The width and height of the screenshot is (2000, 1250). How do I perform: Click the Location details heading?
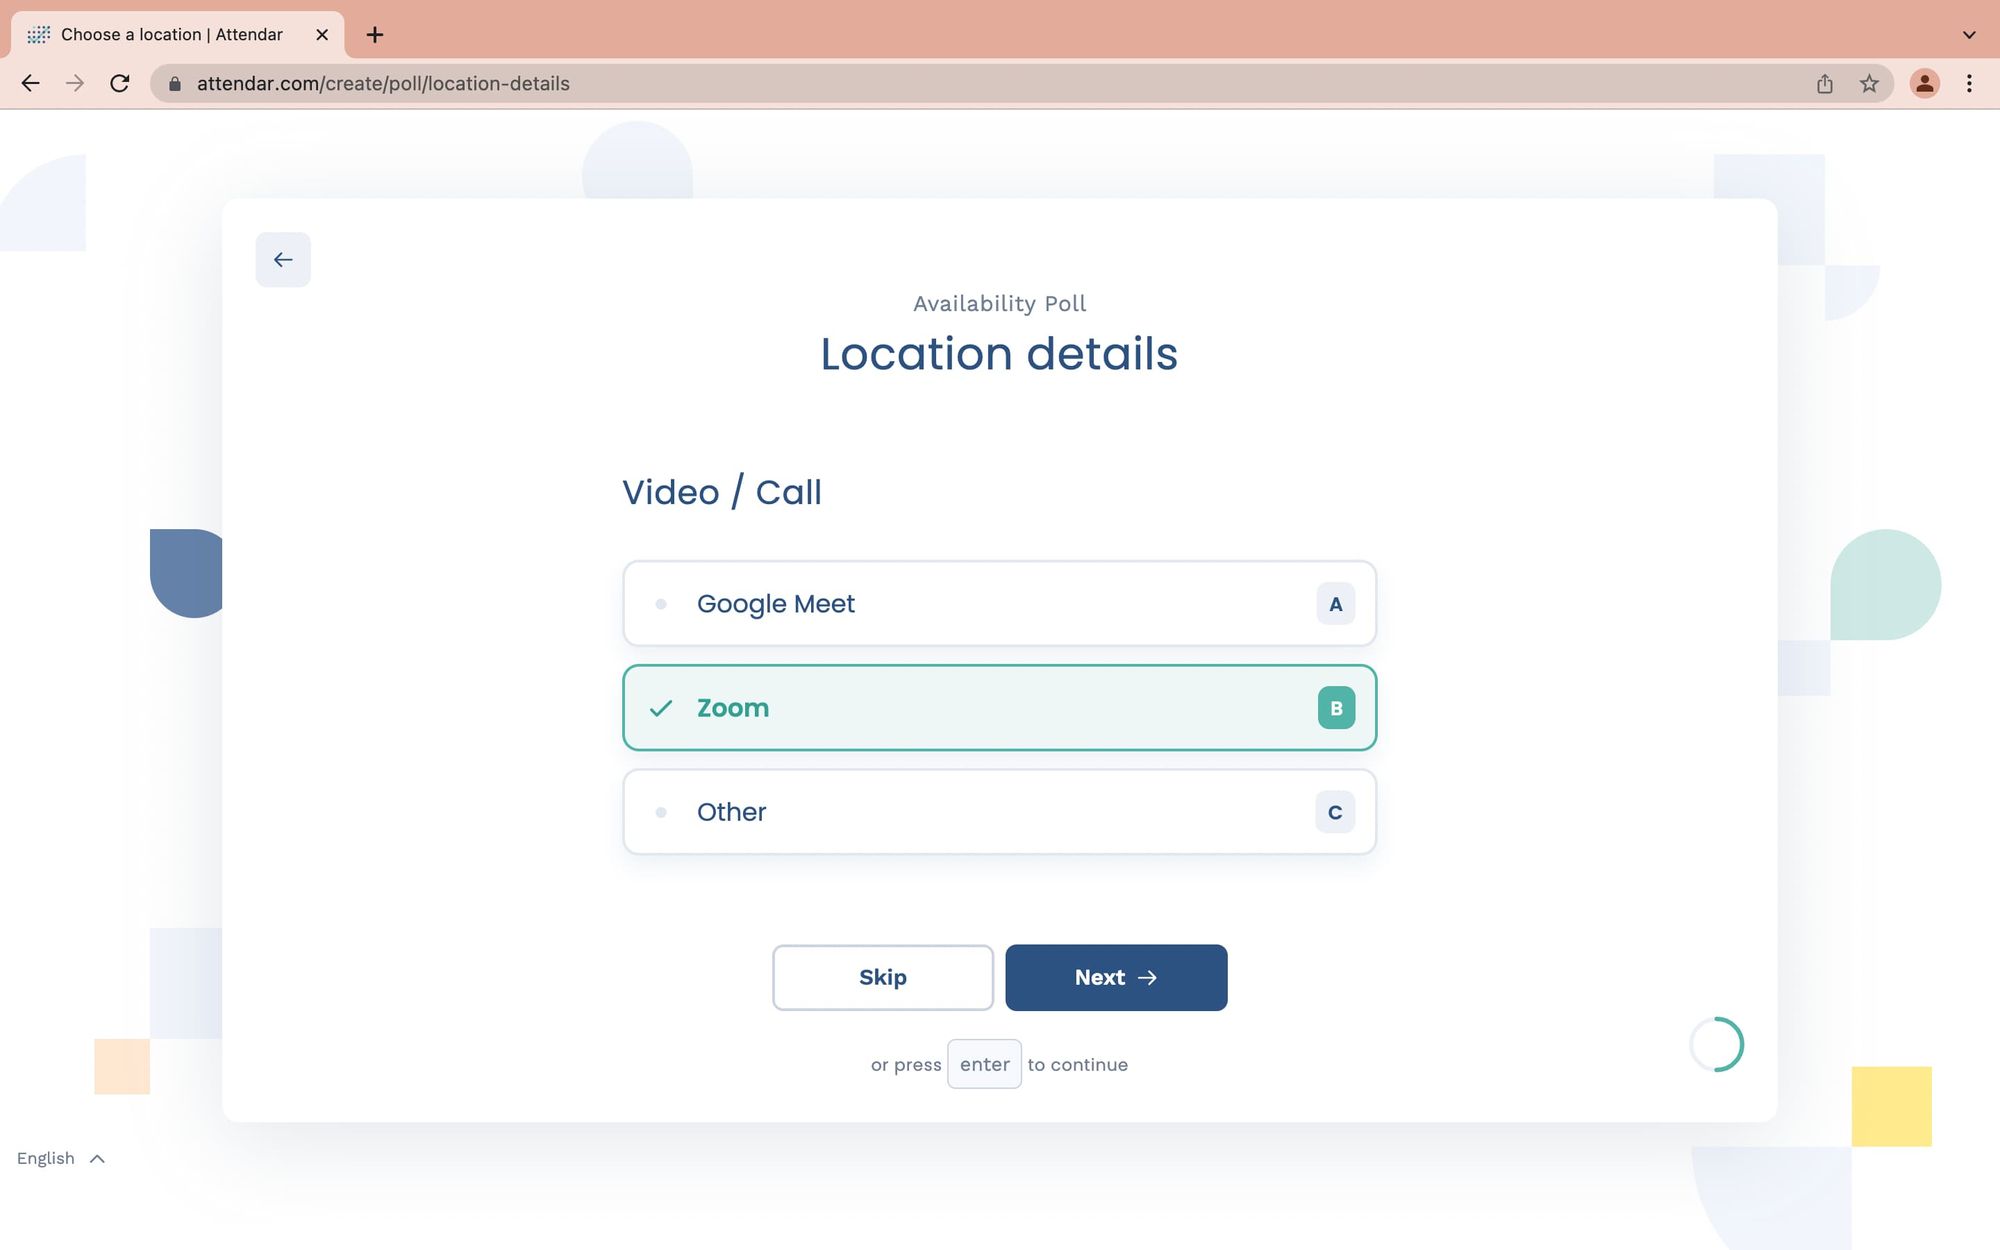999,354
